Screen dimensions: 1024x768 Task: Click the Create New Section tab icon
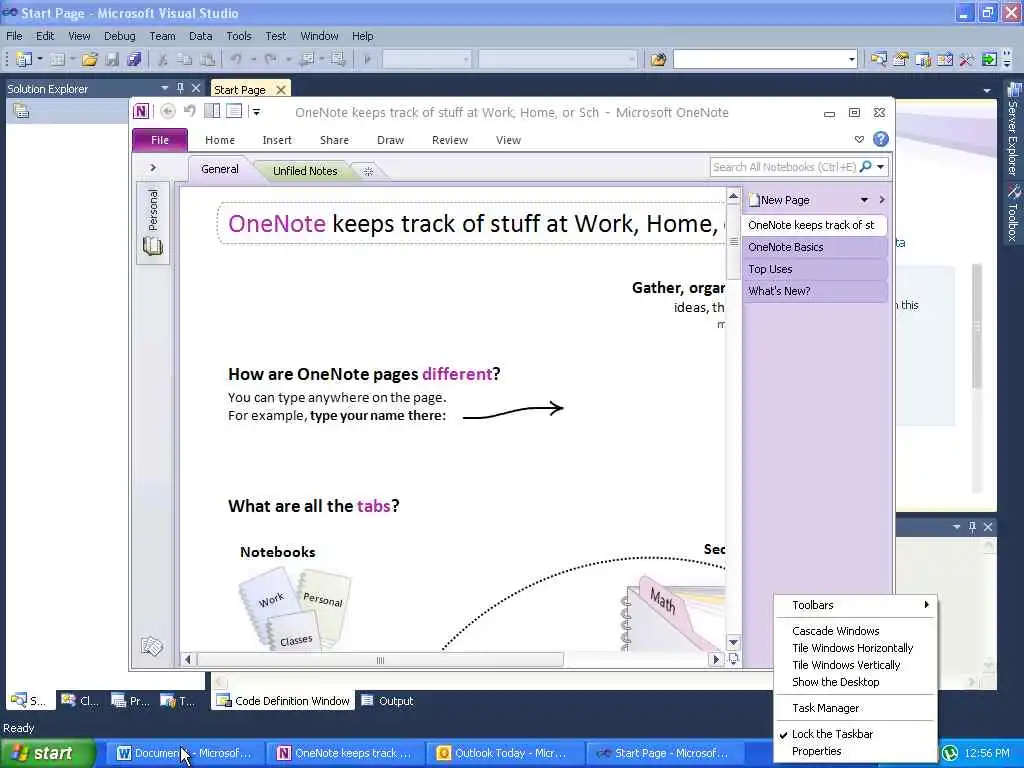tap(368, 171)
